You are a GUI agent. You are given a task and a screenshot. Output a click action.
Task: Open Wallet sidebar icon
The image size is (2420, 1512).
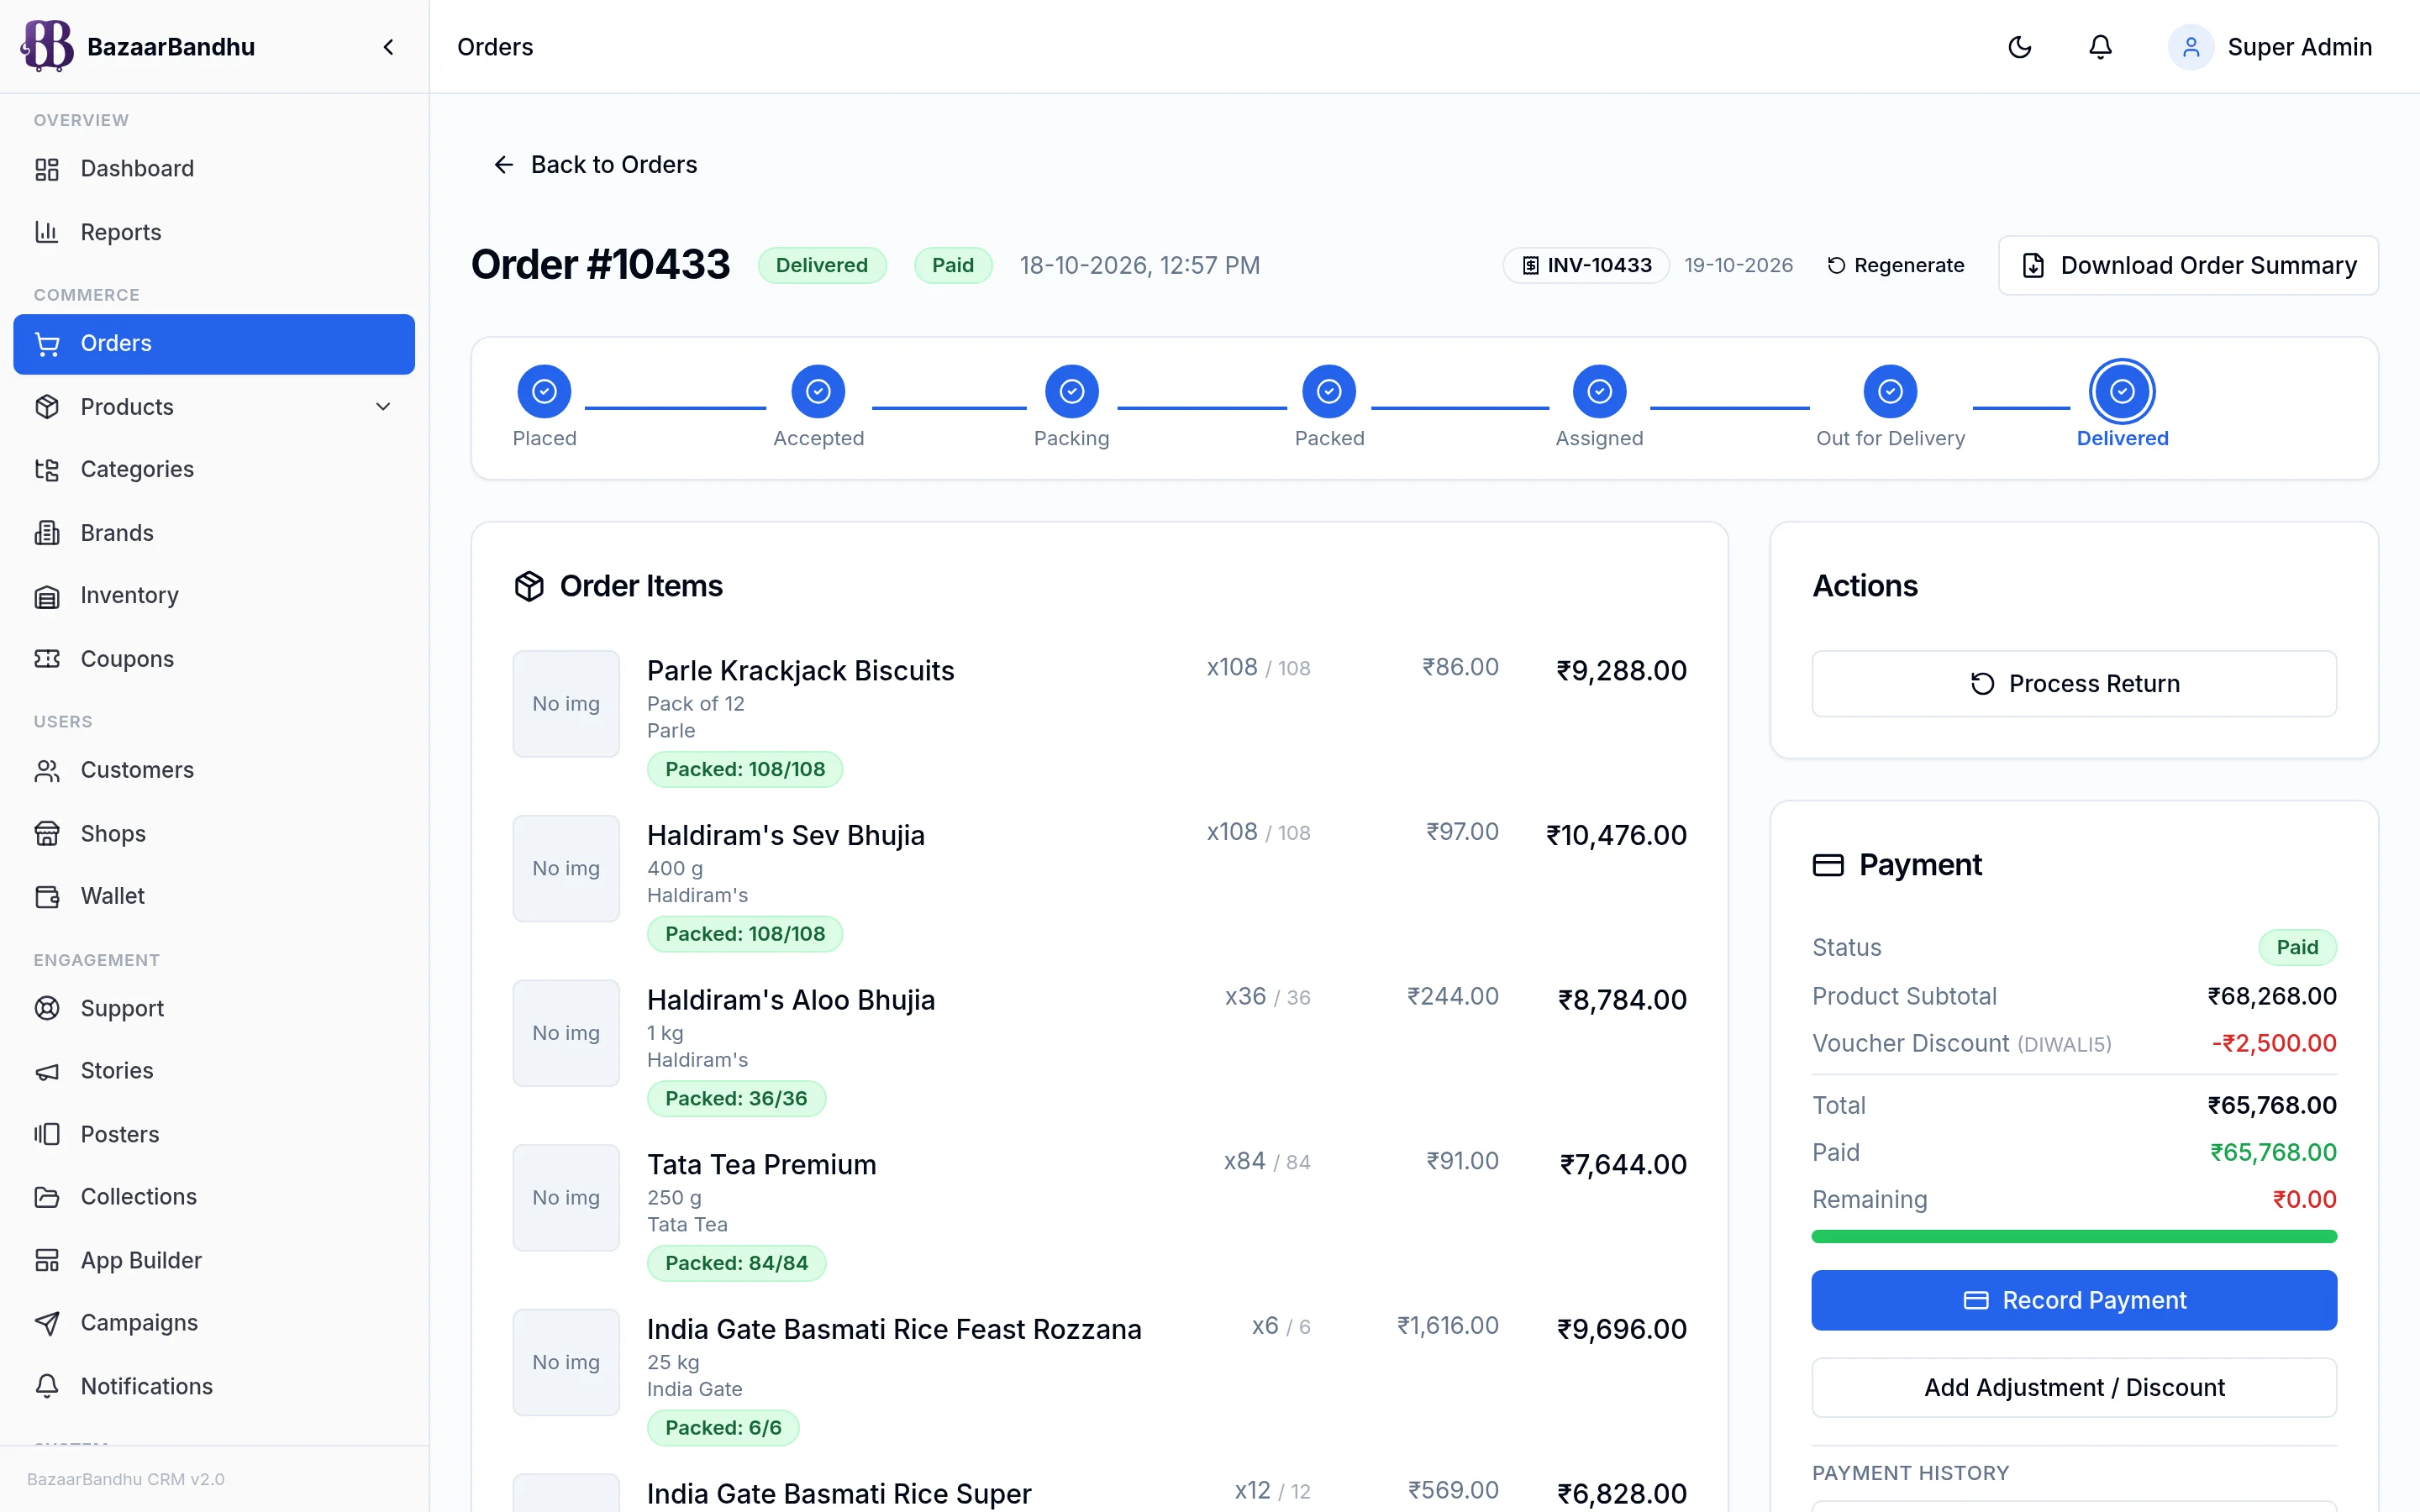click(x=47, y=896)
